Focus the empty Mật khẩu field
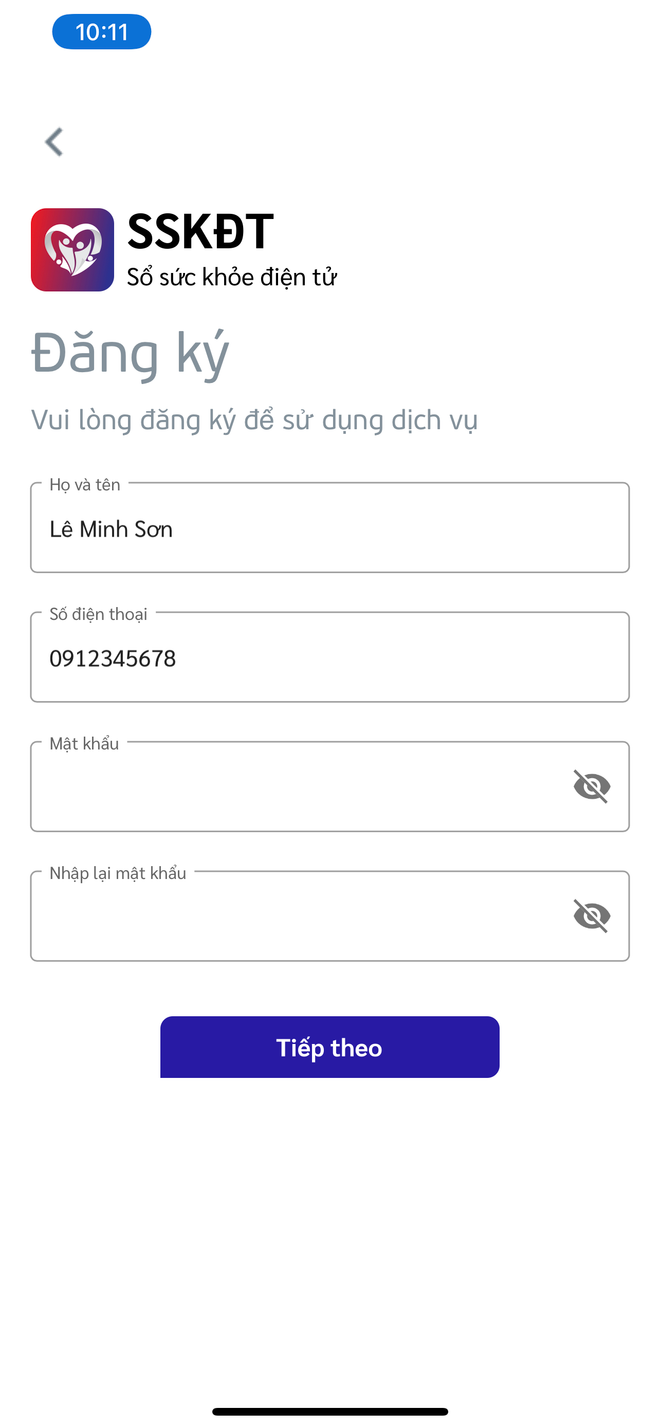This screenshot has width=660, height=1428. pyautogui.click(x=300, y=788)
